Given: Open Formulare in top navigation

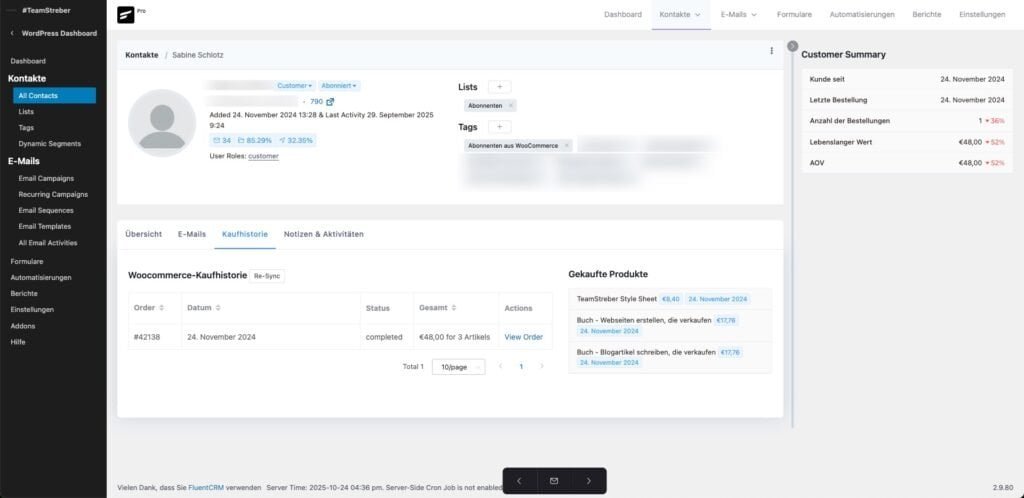Looking at the screenshot, I should pos(794,14).
